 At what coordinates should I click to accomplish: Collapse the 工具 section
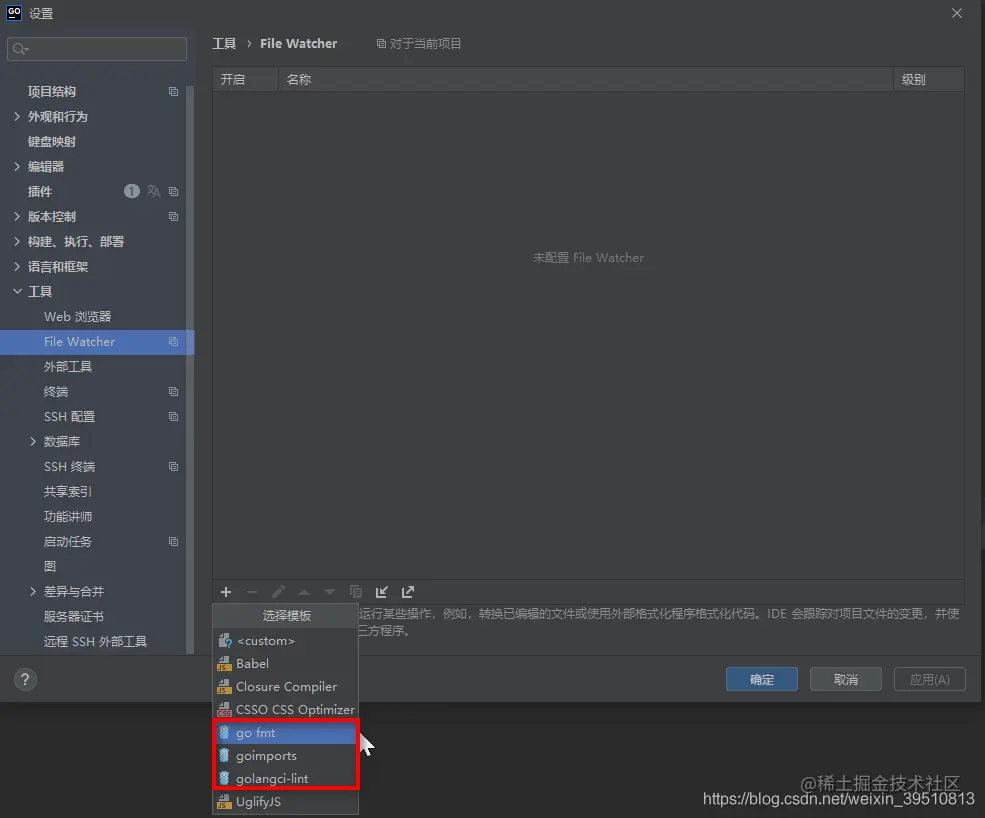coord(17,292)
